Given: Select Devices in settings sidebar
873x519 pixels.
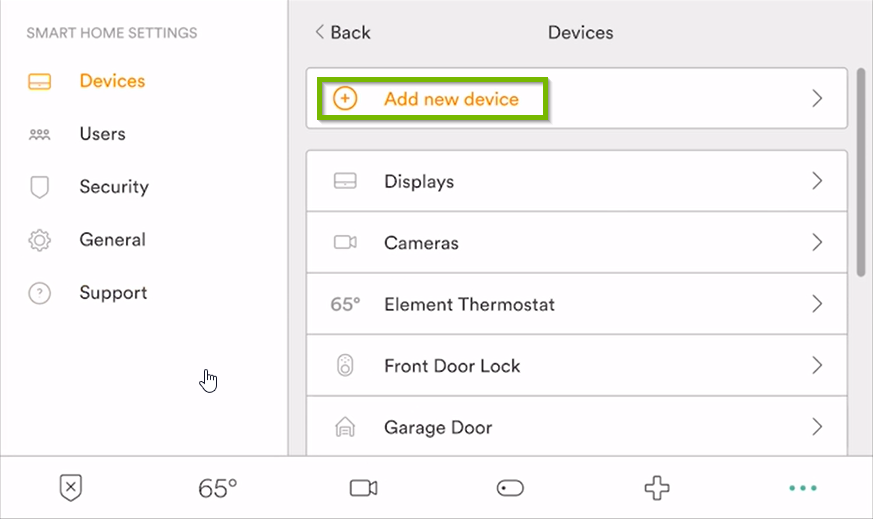Looking at the screenshot, I should 112,81.
